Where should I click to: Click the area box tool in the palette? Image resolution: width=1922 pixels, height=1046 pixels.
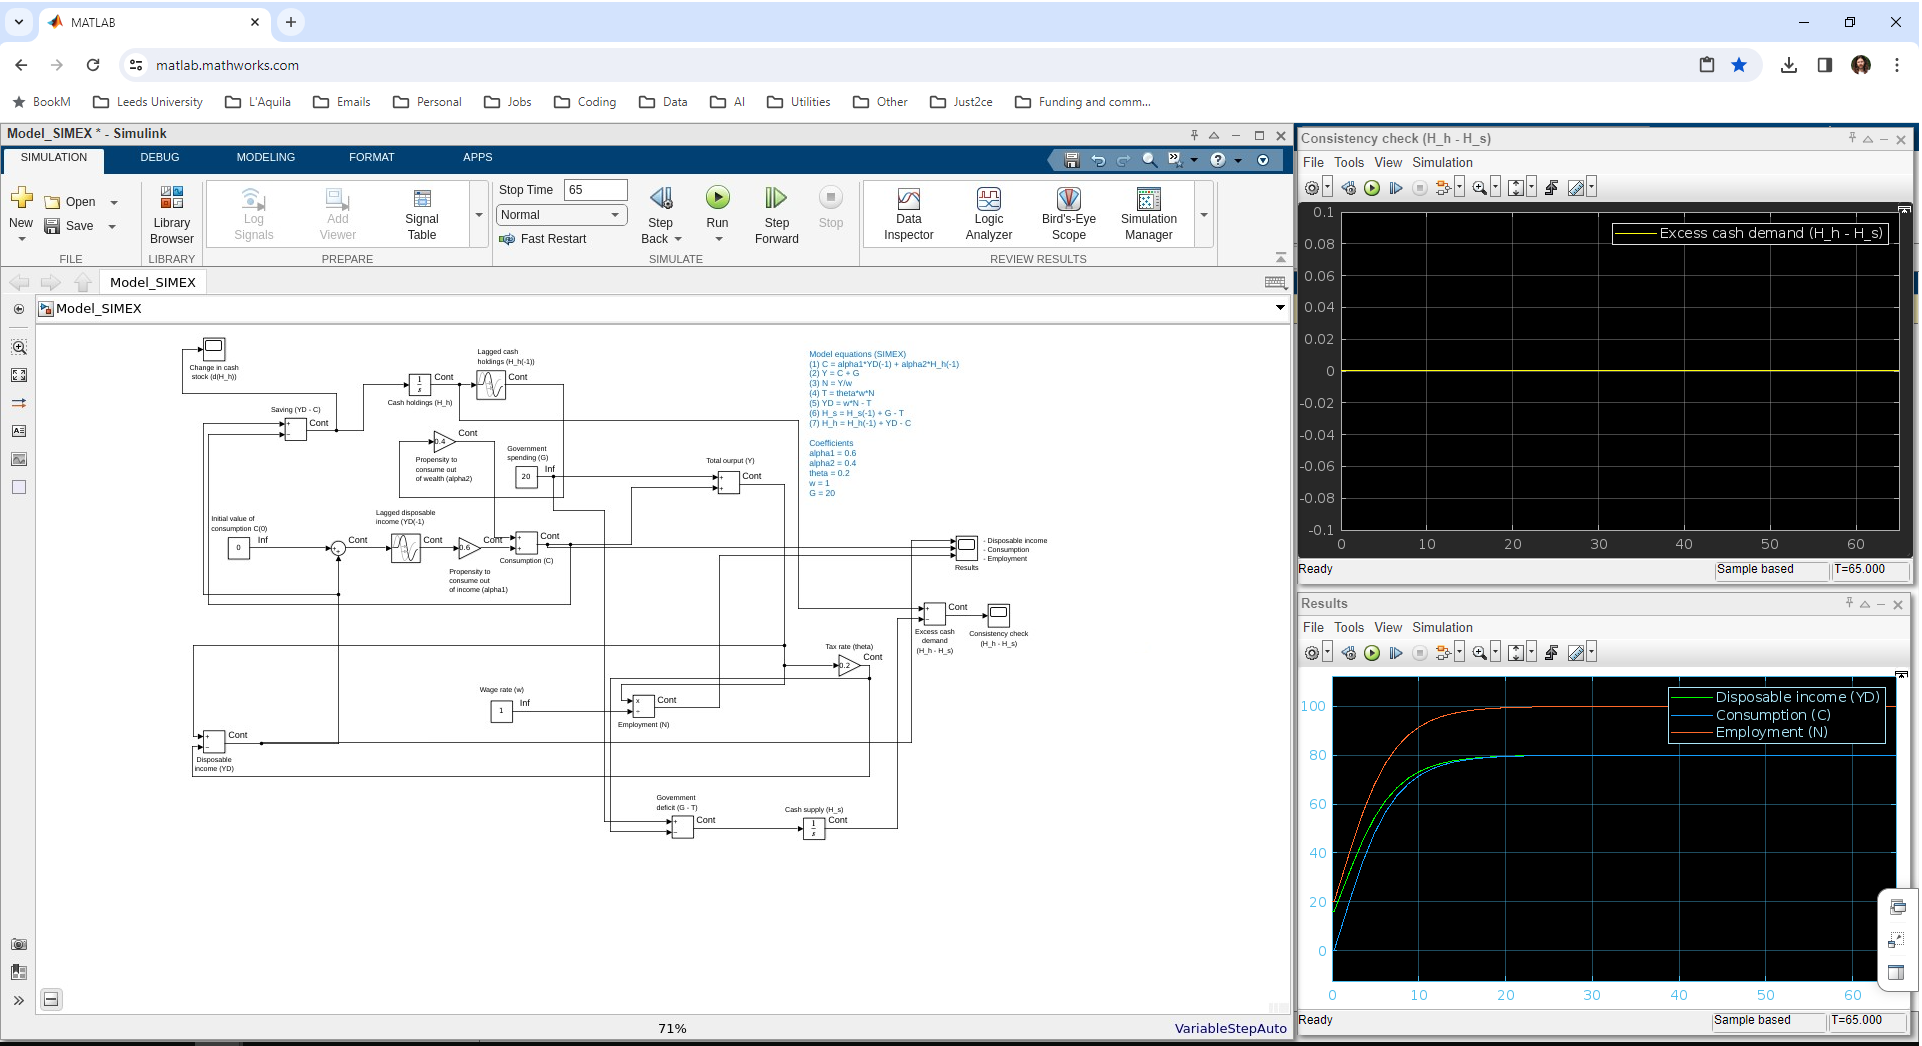19,487
